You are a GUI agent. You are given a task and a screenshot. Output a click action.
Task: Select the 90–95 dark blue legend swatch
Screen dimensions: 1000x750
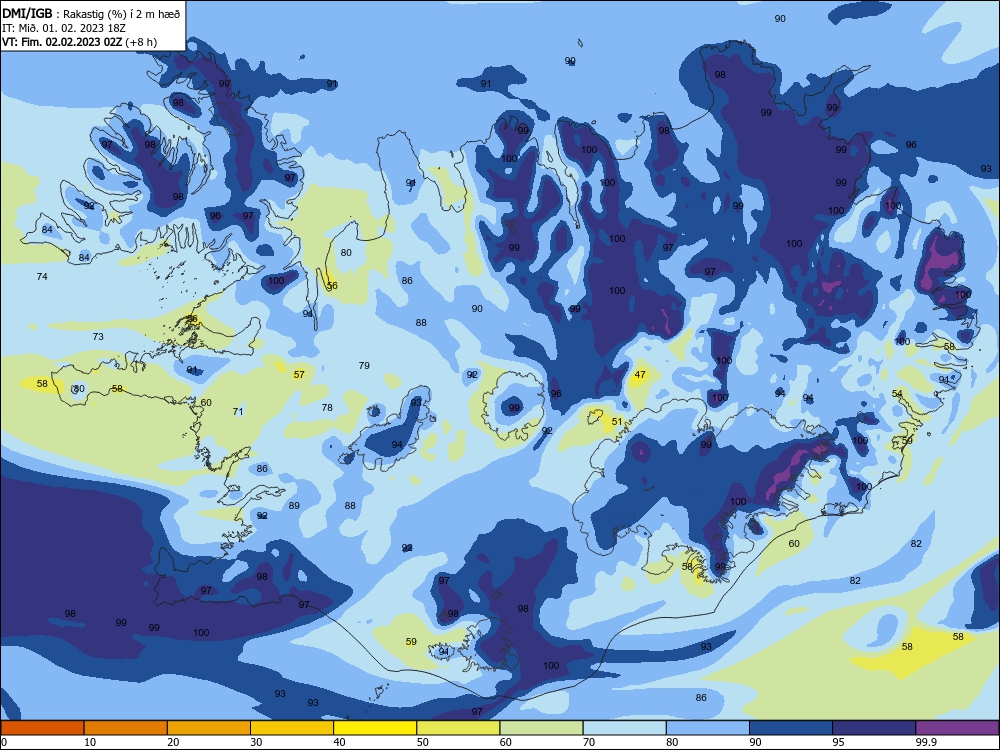coord(791,728)
